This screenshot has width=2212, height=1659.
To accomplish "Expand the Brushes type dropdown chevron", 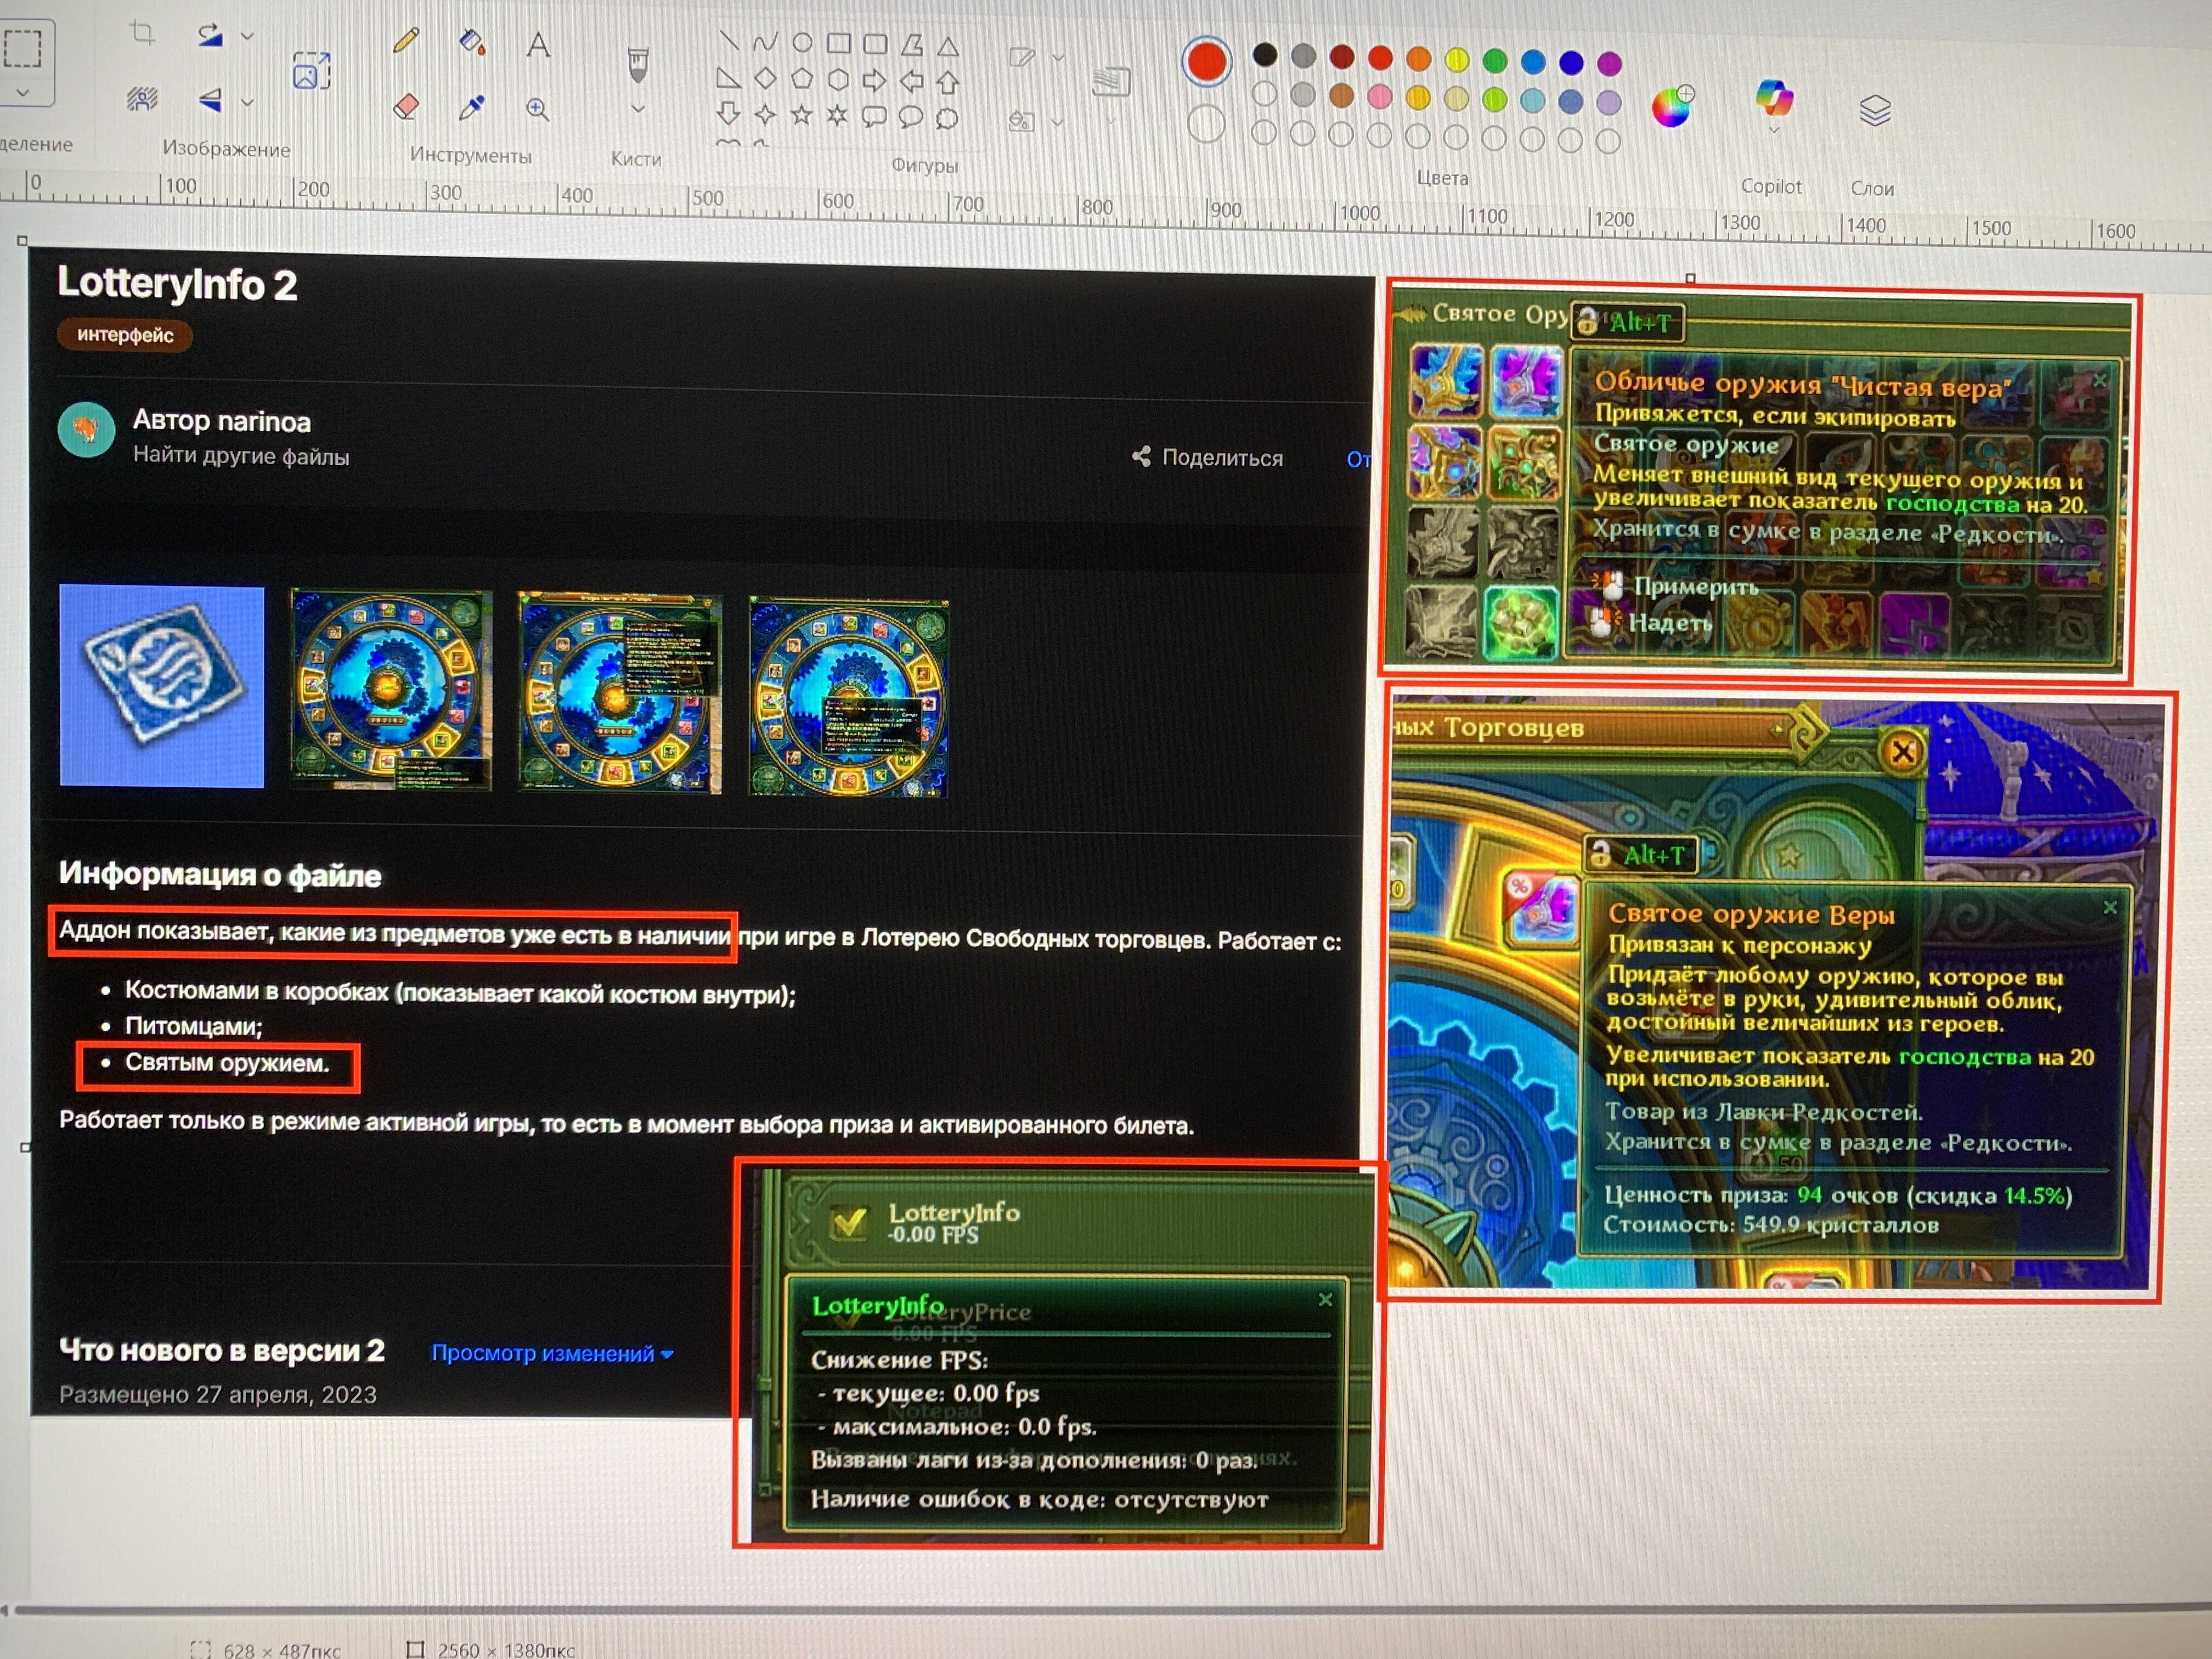I will pos(638,109).
